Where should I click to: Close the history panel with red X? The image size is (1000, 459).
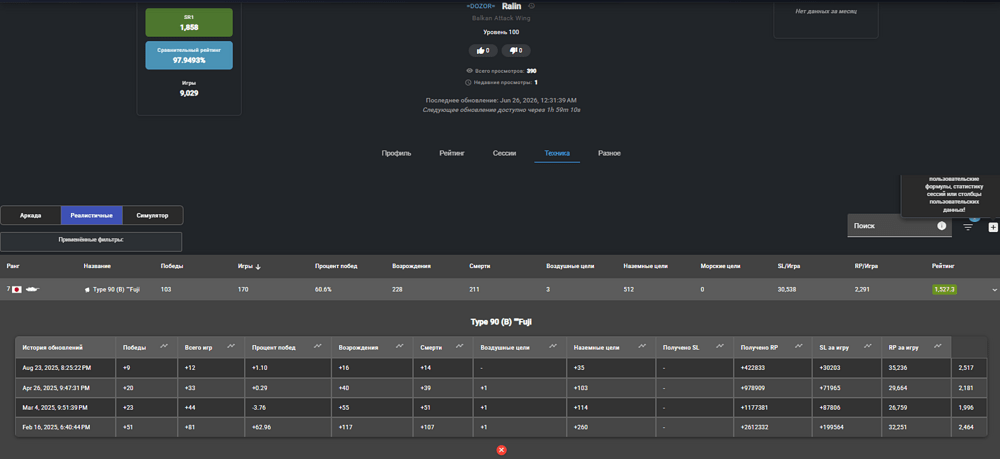pos(501,450)
